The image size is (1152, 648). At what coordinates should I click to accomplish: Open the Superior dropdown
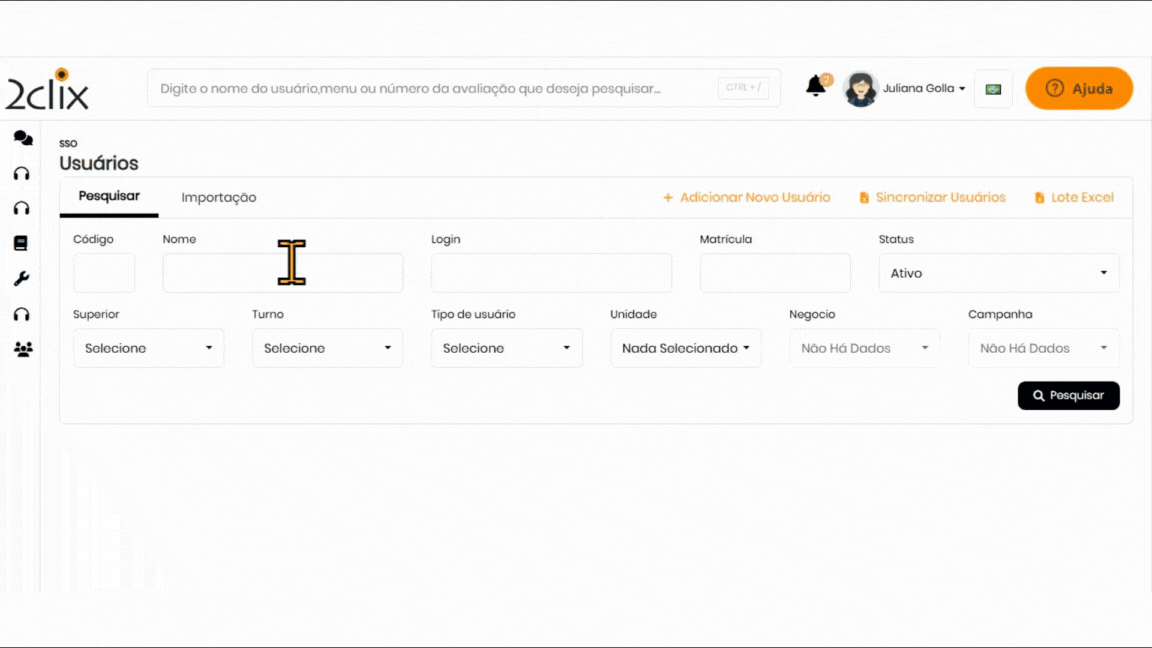tap(148, 348)
